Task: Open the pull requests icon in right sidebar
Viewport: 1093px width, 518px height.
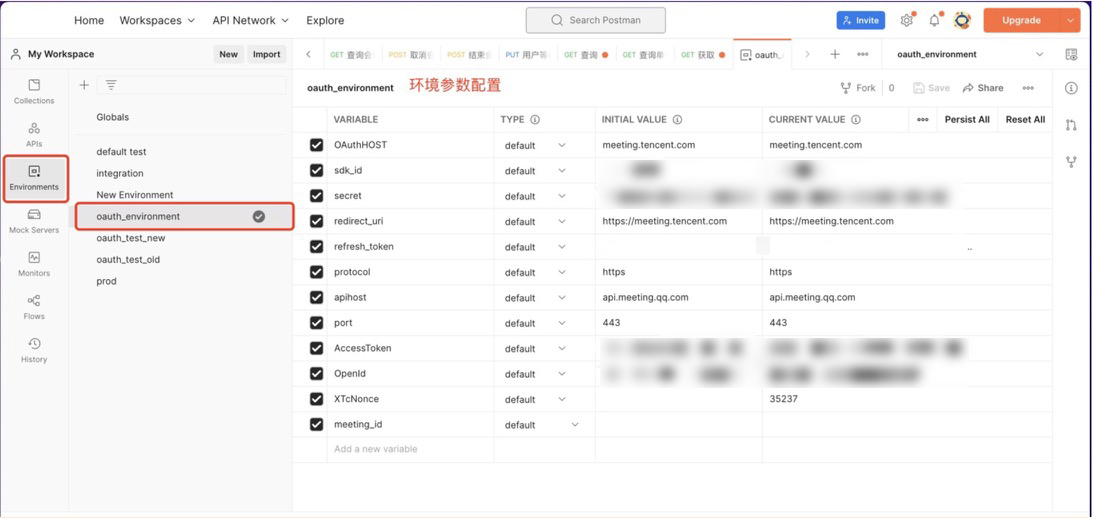Action: 1071,125
